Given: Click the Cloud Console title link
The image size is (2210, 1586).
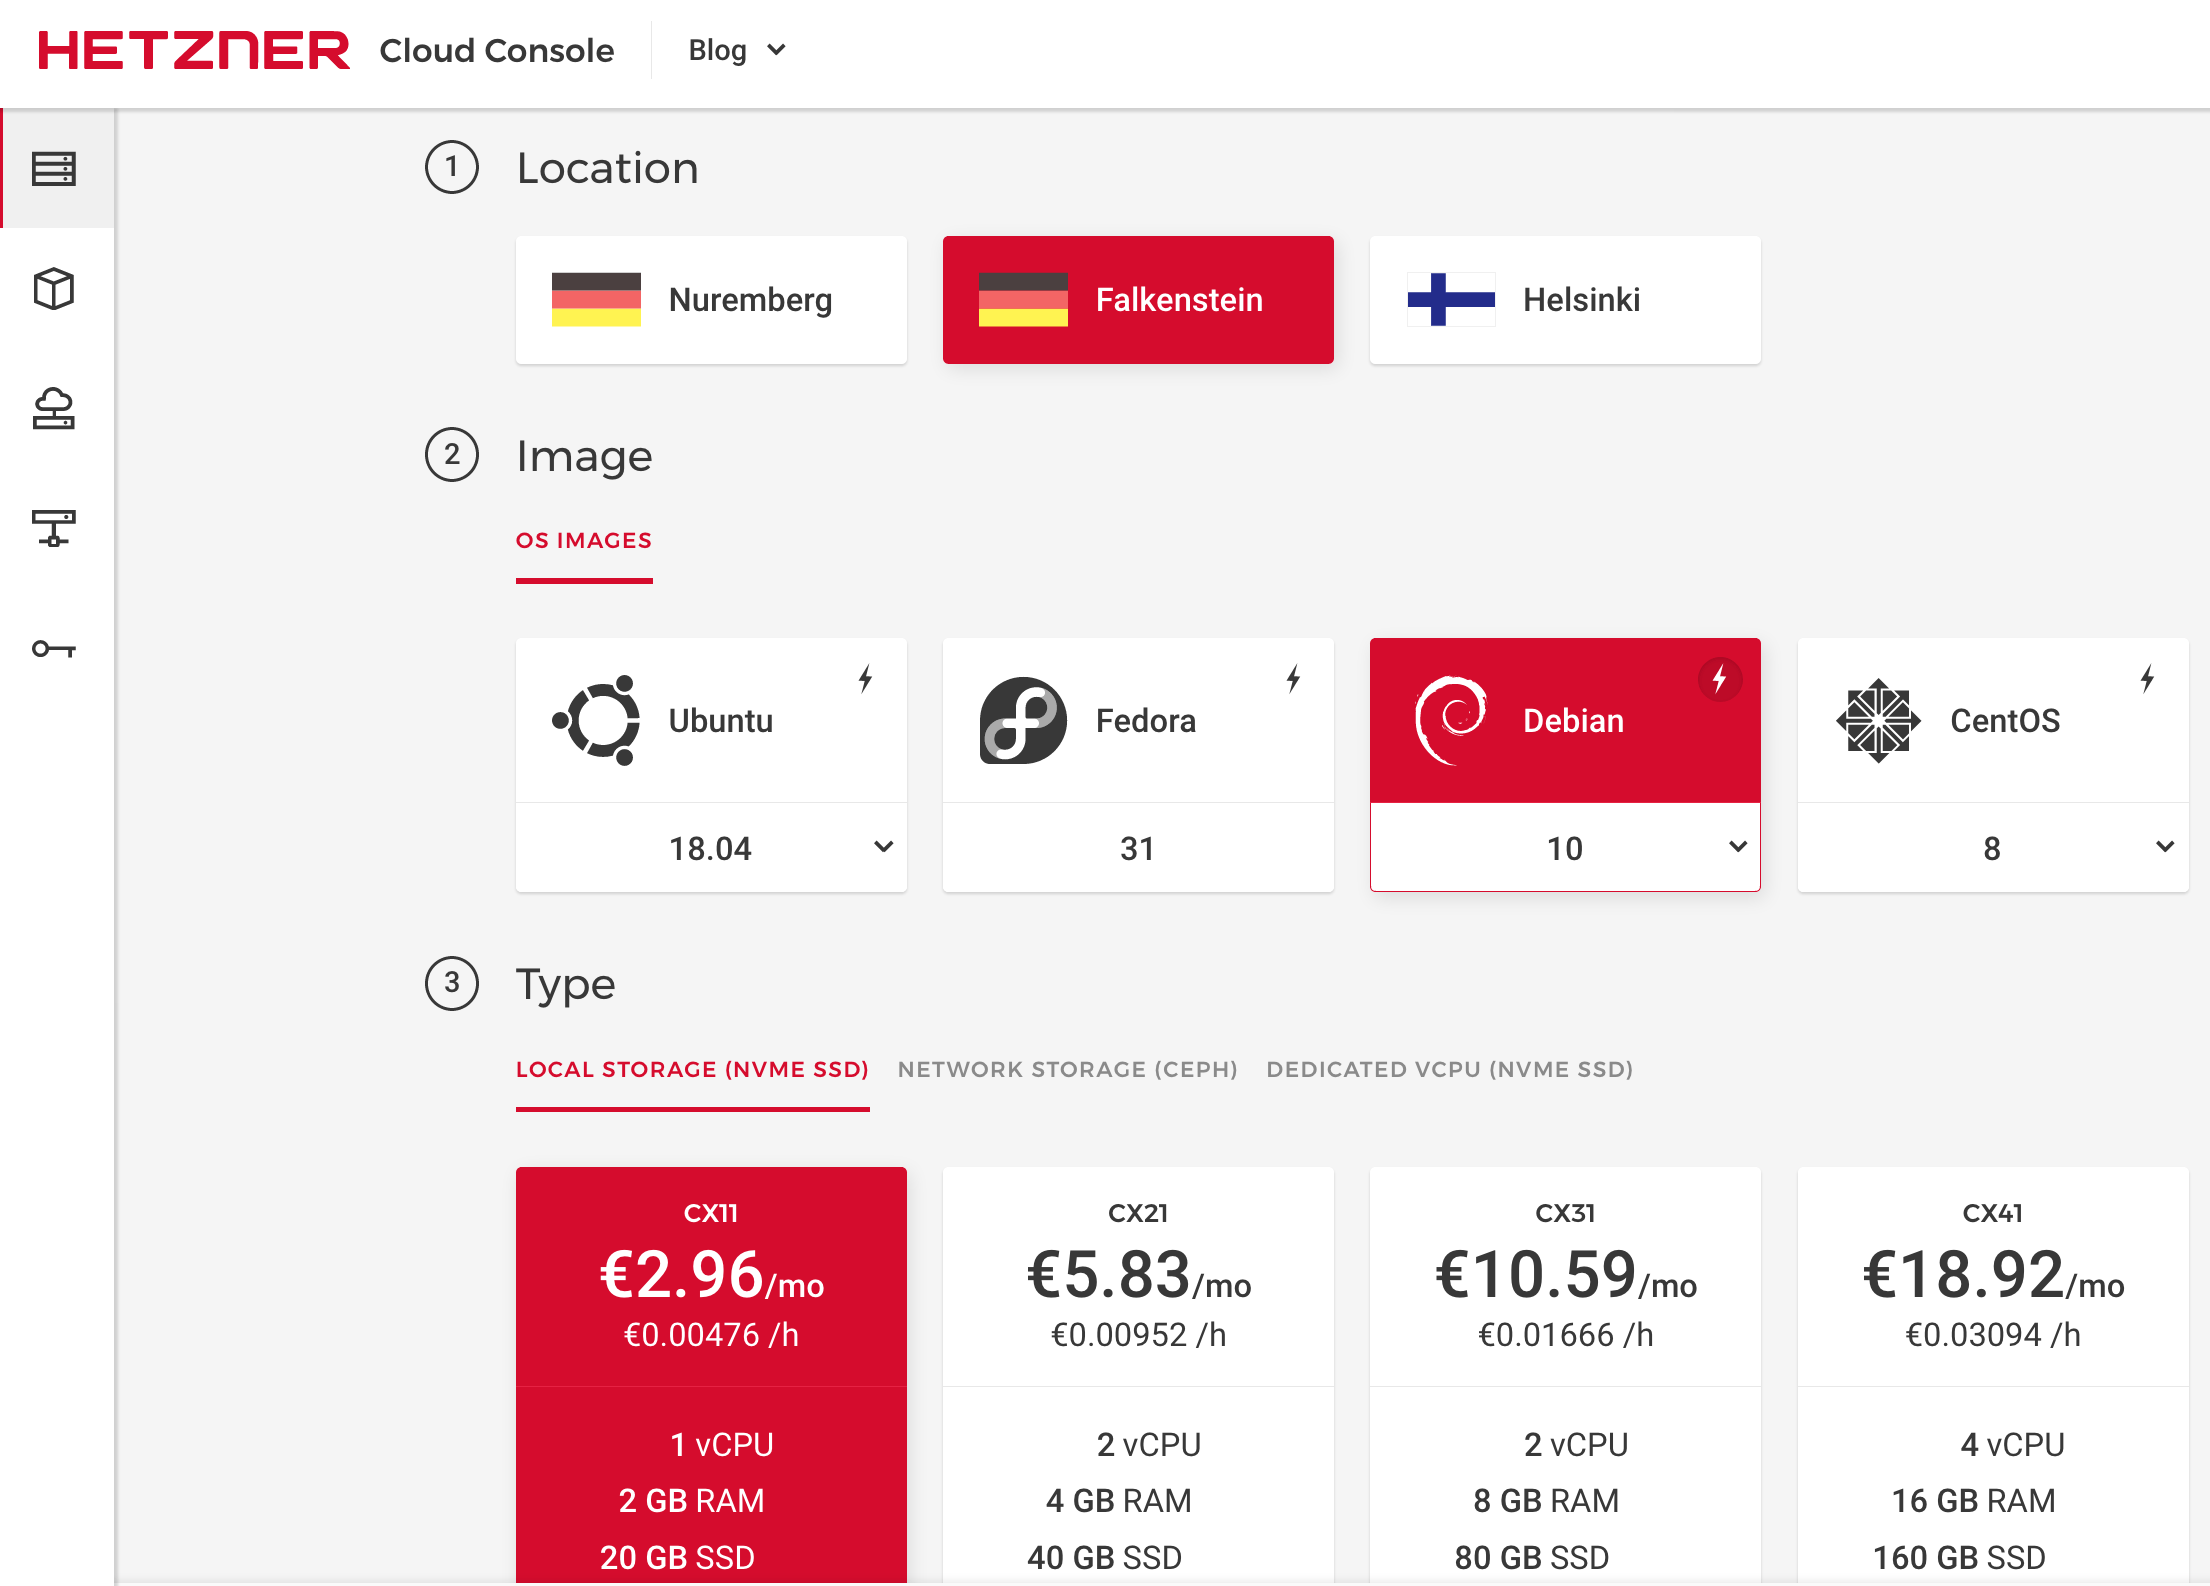Looking at the screenshot, I should [497, 51].
